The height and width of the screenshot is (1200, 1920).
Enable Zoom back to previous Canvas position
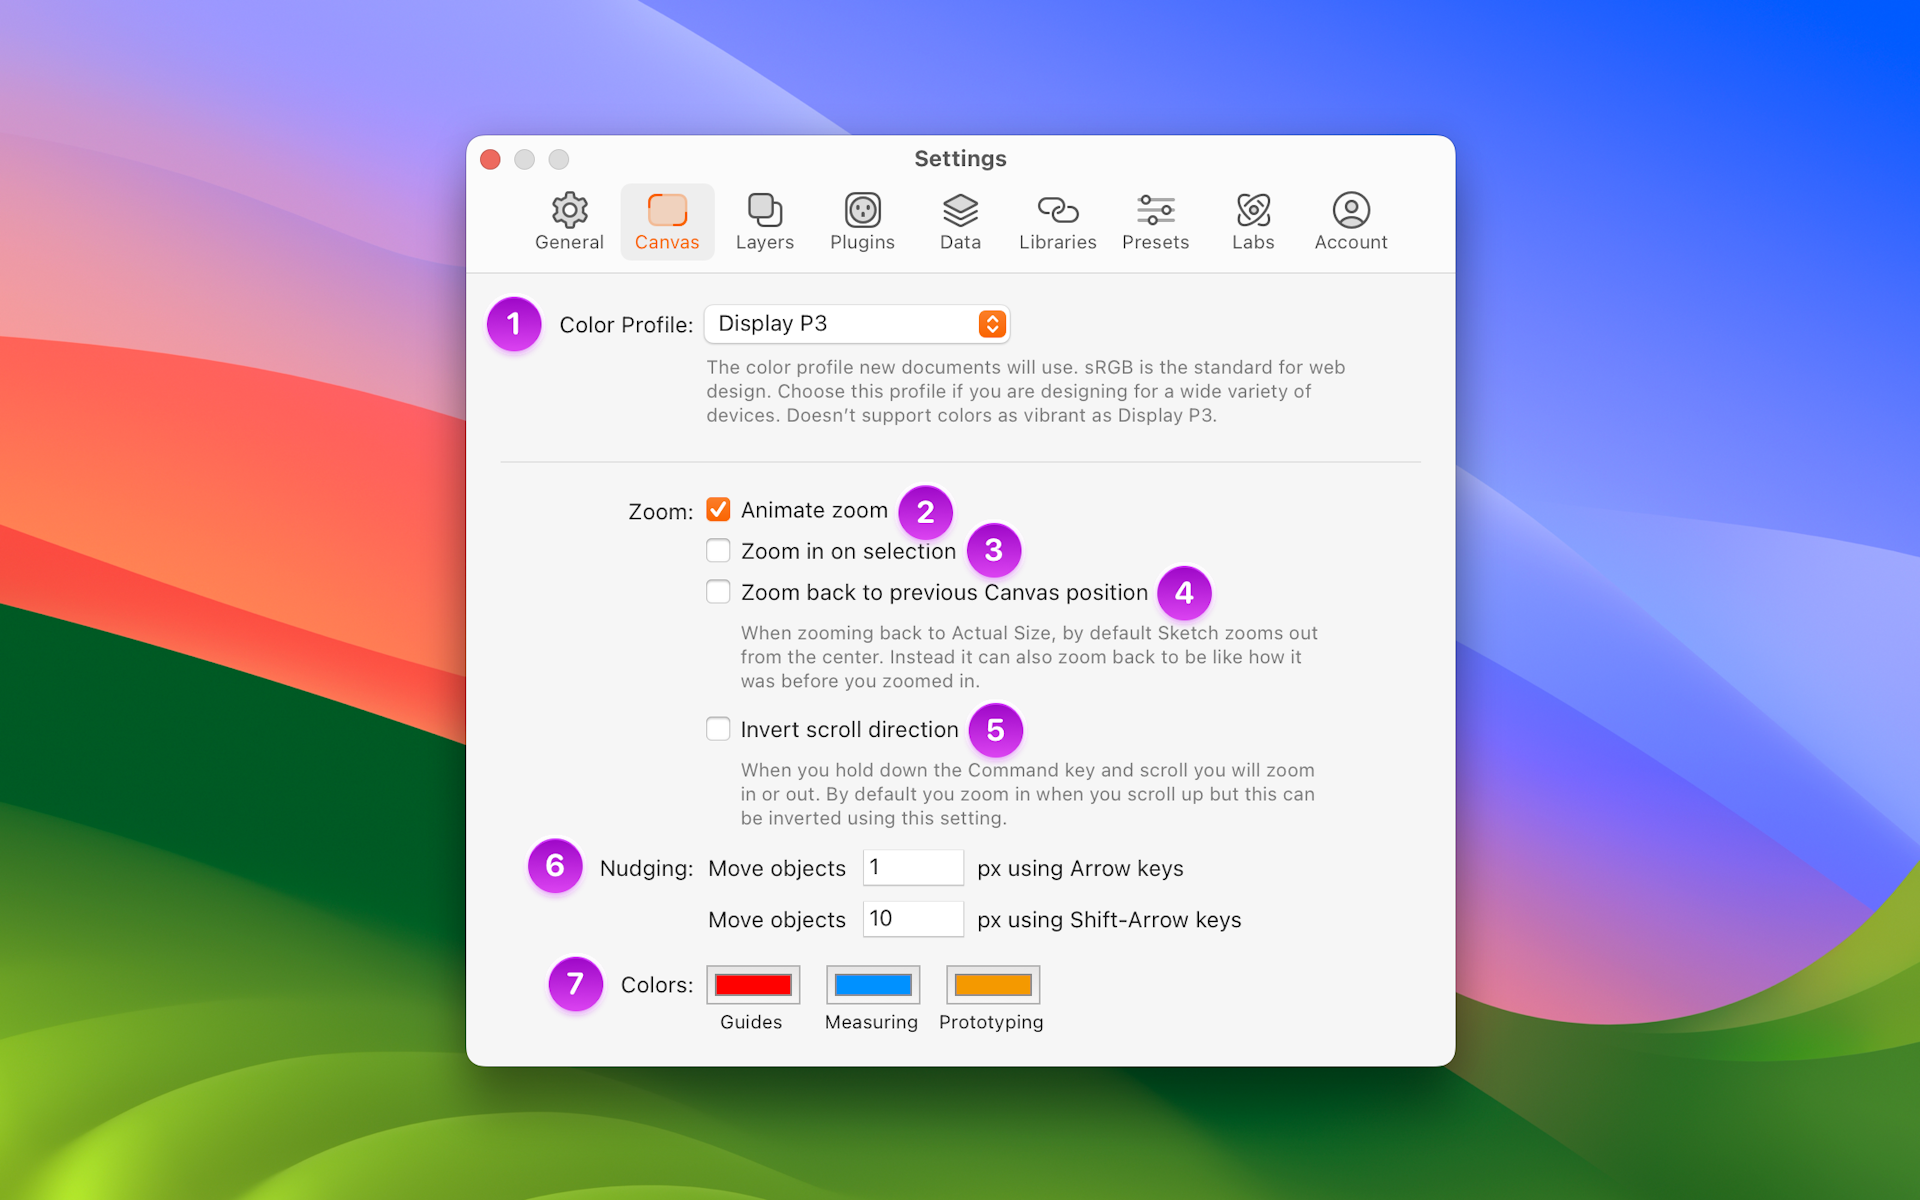point(717,592)
